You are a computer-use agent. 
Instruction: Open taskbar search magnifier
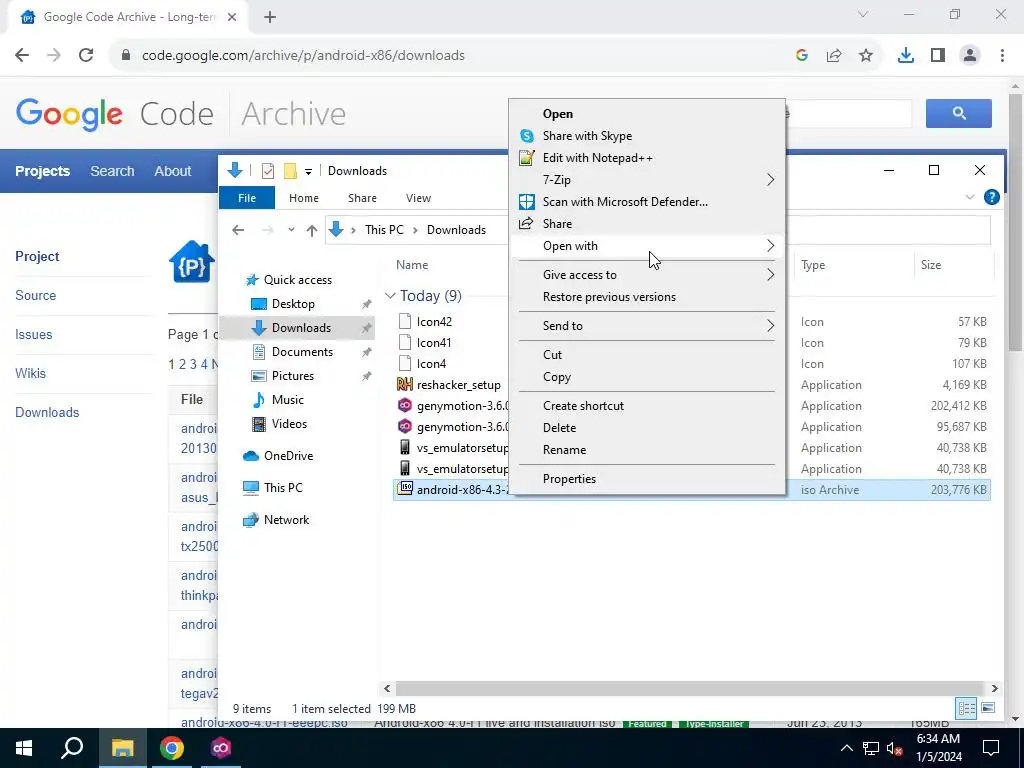point(72,748)
